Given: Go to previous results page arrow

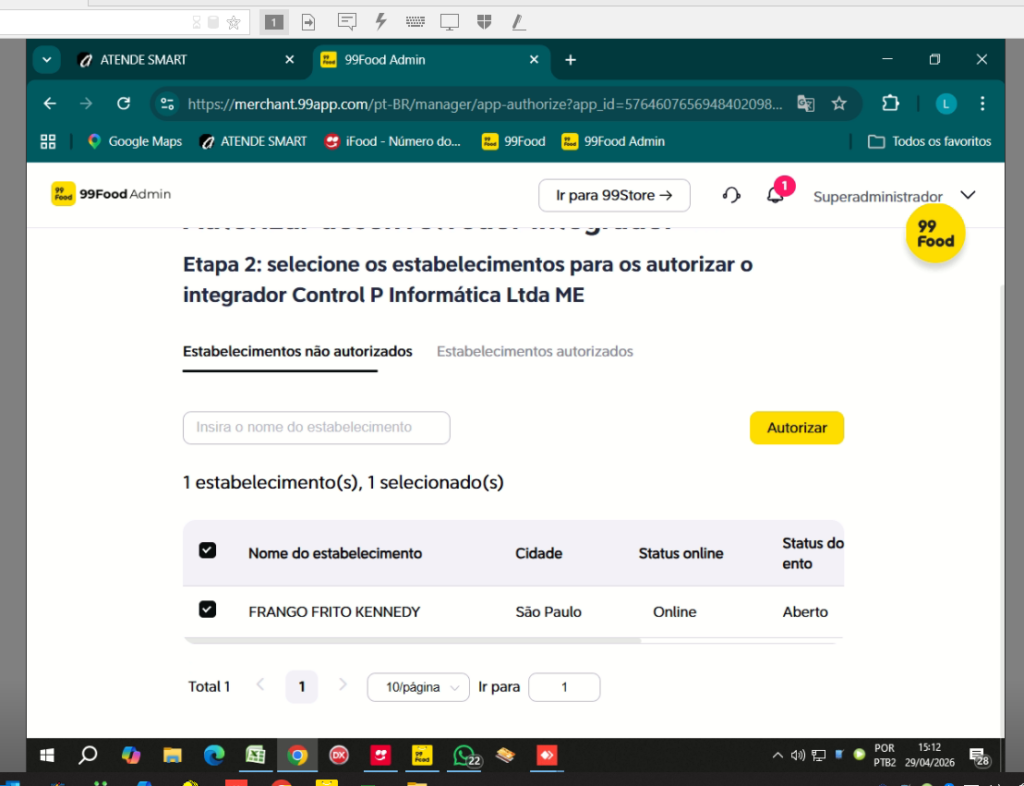Looking at the screenshot, I should [260, 685].
